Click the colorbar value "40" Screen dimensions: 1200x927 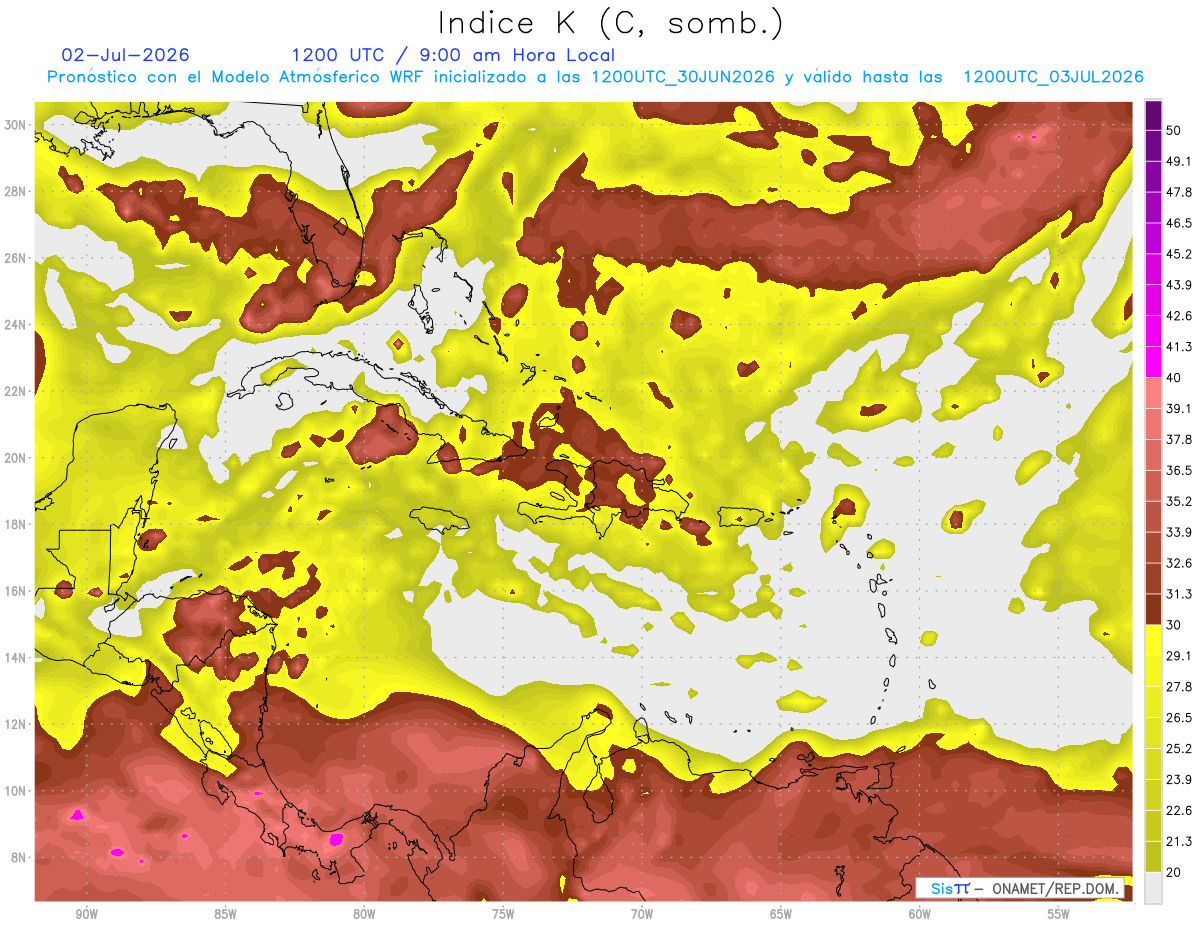coord(1175,377)
